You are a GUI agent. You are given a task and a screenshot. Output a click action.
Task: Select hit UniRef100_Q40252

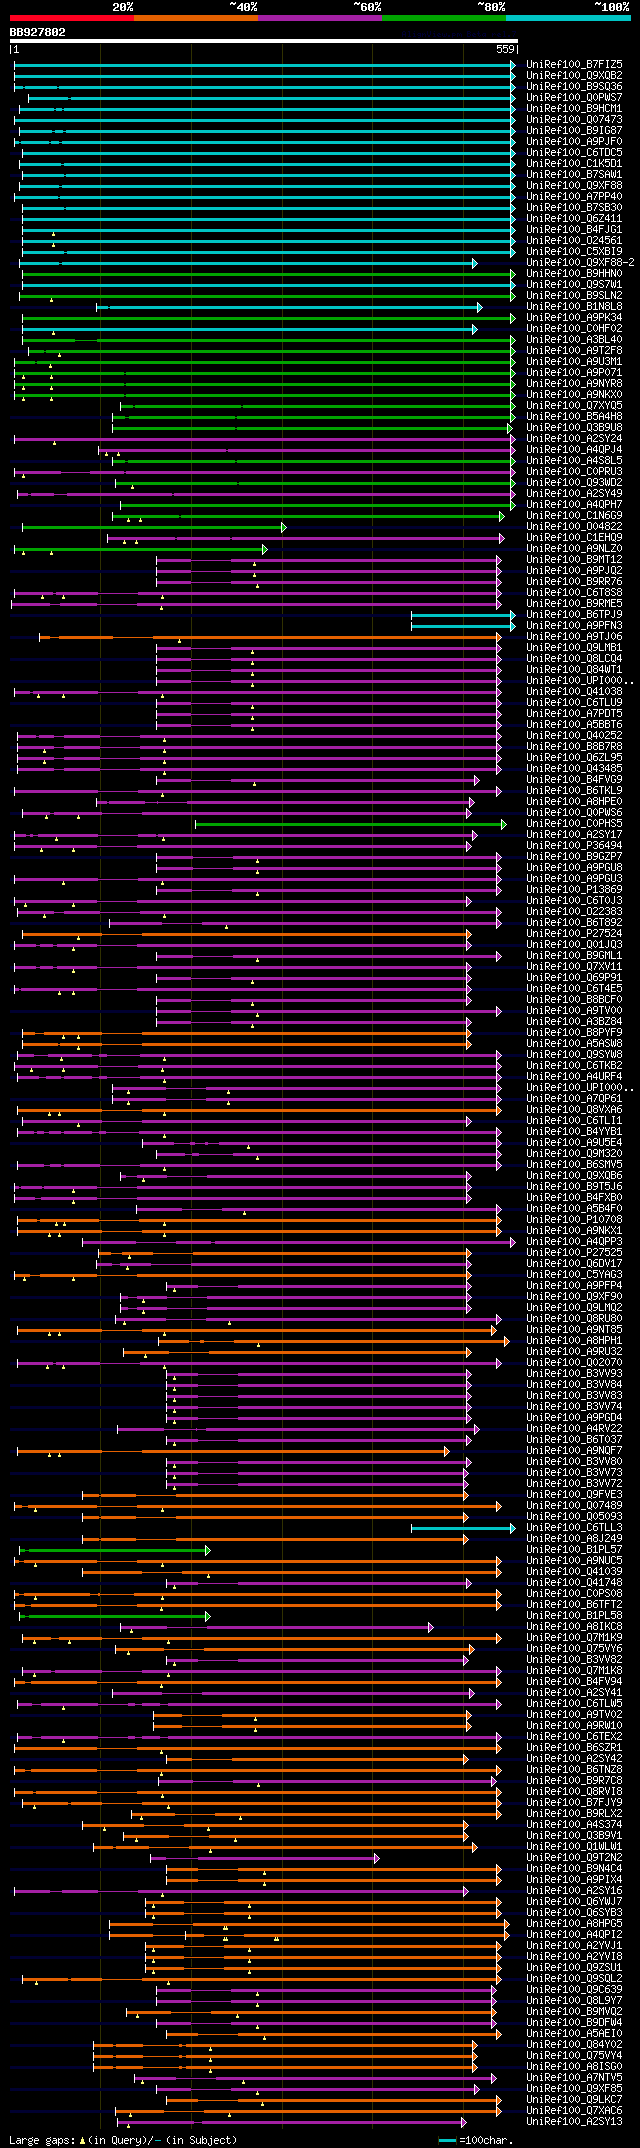574,735
